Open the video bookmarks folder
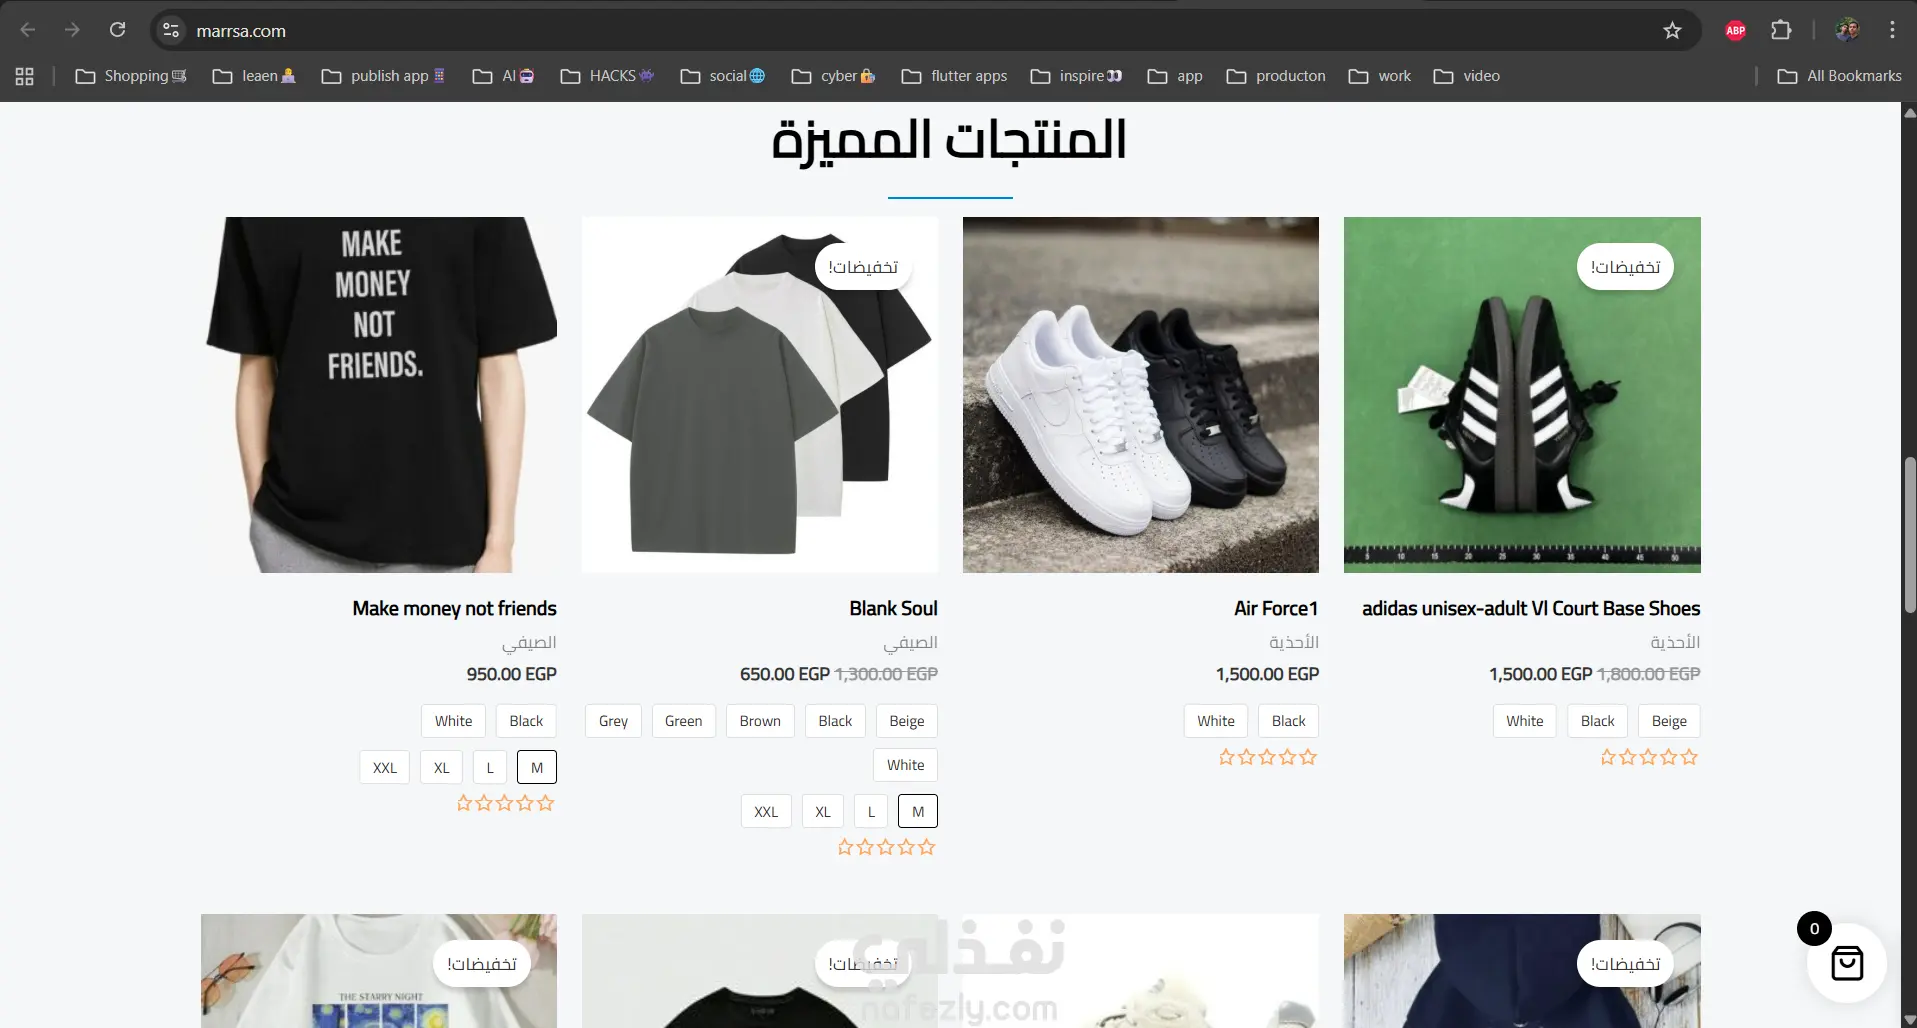This screenshot has width=1917, height=1028. point(1467,76)
